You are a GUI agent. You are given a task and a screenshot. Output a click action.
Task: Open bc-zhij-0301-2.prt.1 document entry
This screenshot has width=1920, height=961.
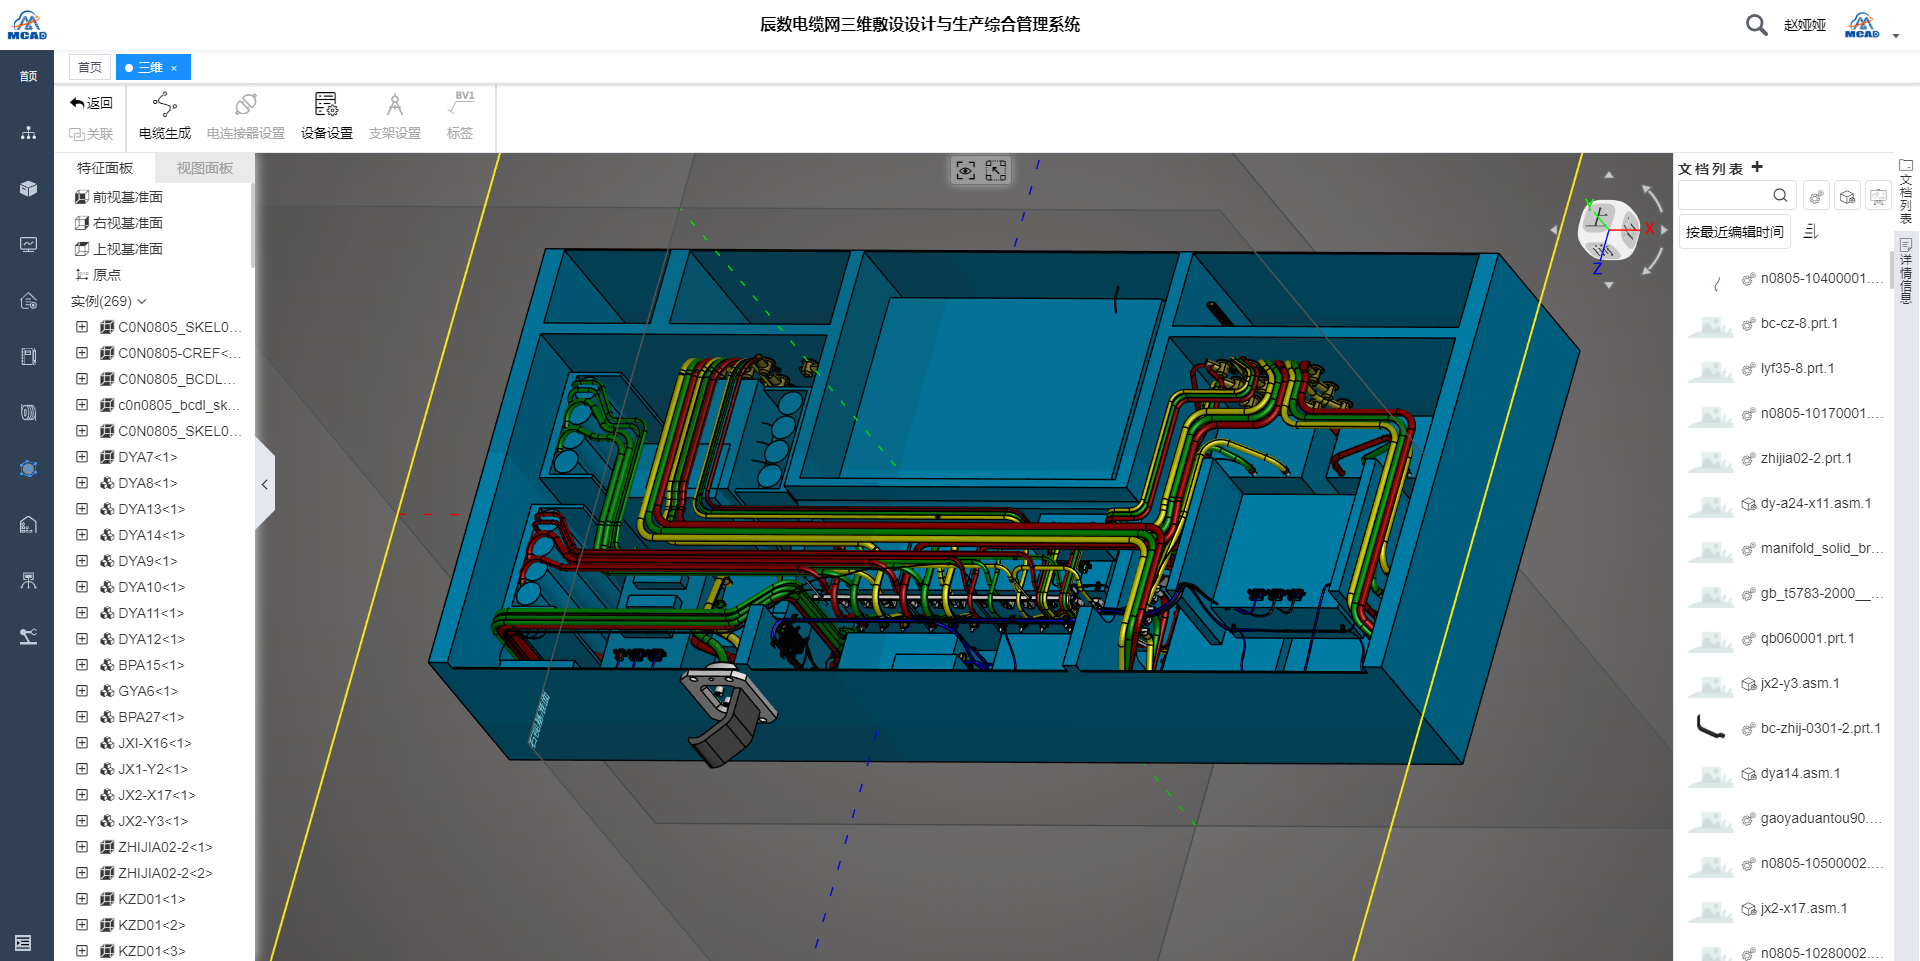click(x=1819, y=728)
